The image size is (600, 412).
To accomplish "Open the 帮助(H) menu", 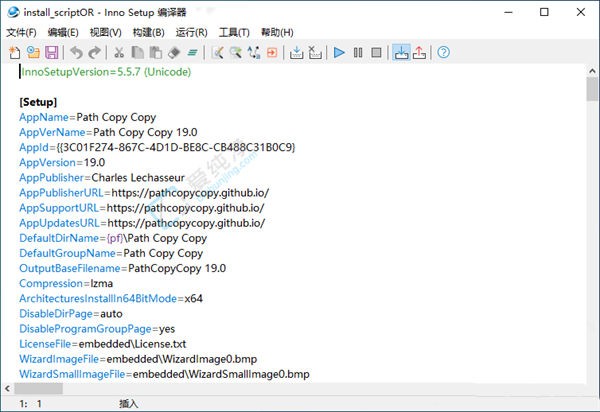I will (277, 33).
